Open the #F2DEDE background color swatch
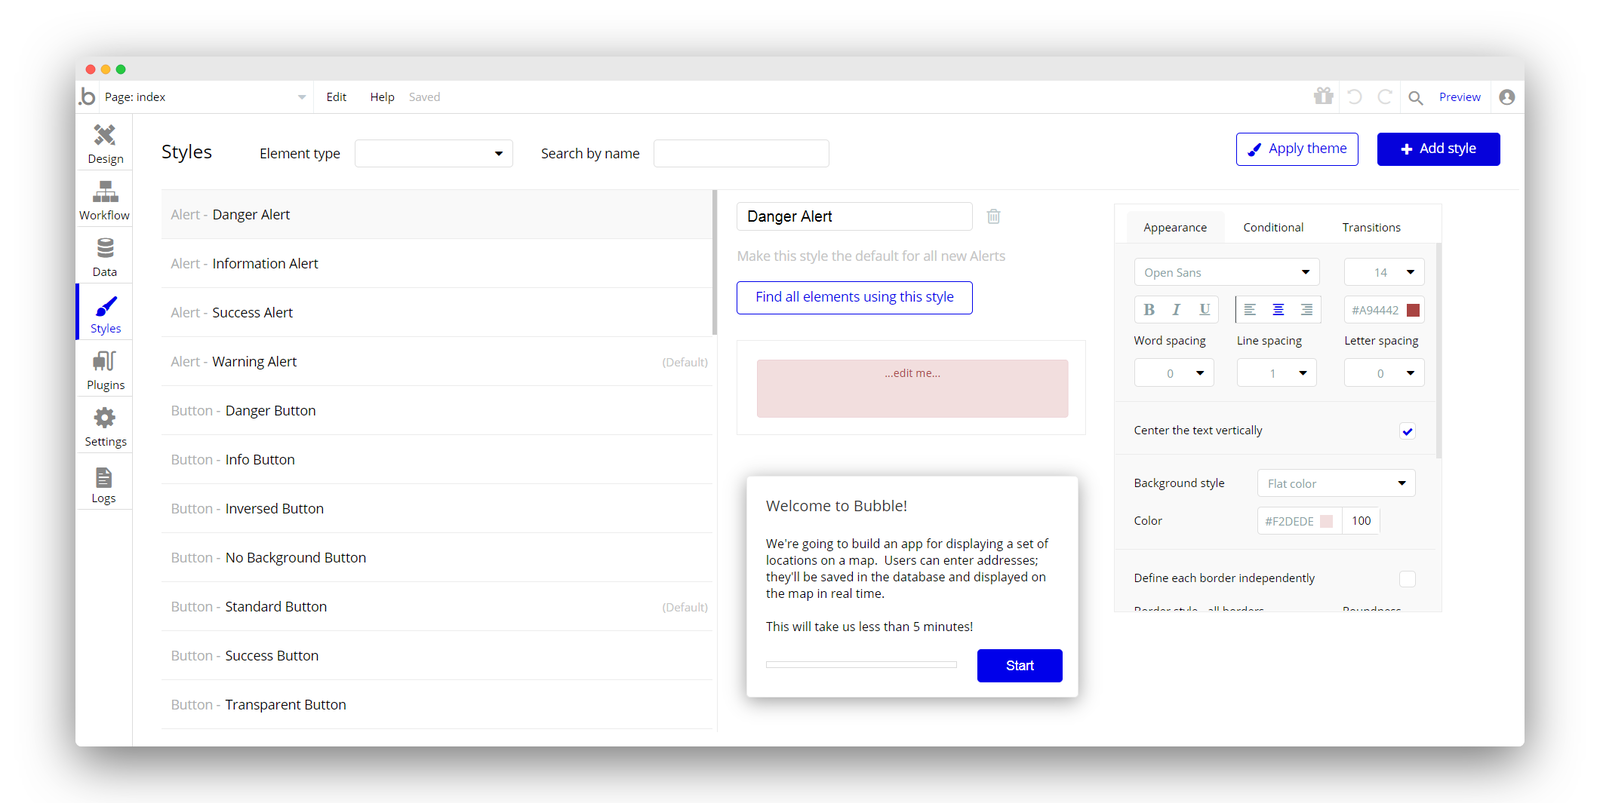Viewport: 1600px width, 803px height. click(1326, 521)
